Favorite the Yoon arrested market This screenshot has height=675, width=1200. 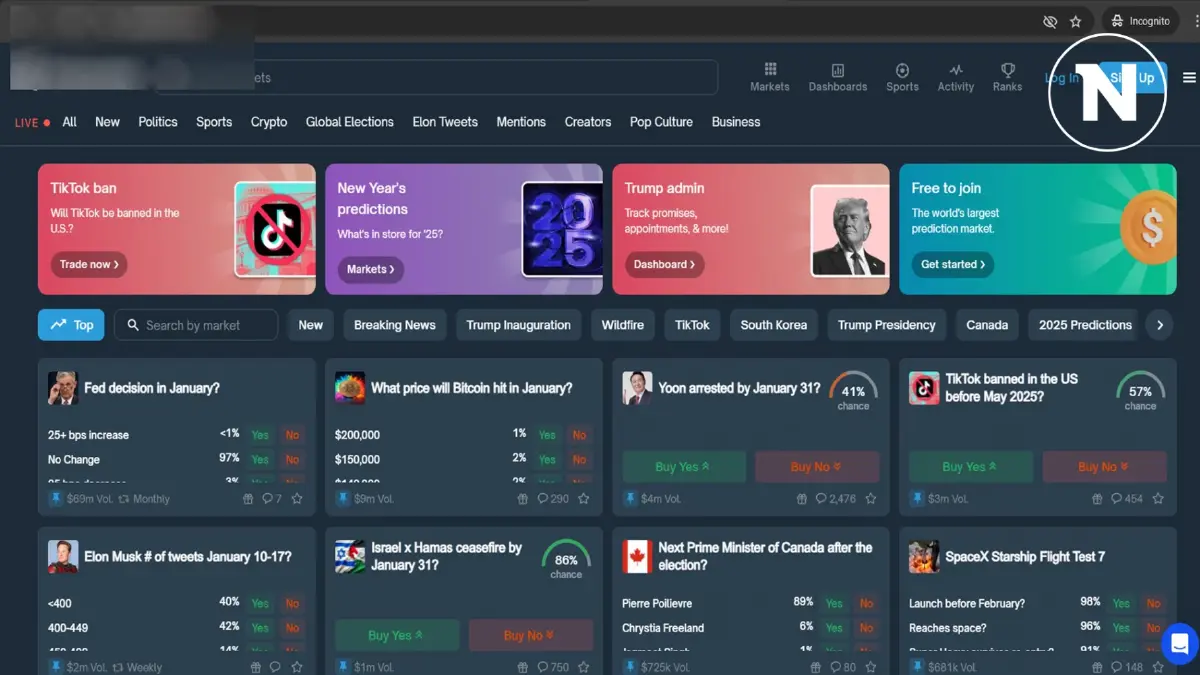point(871,498)
